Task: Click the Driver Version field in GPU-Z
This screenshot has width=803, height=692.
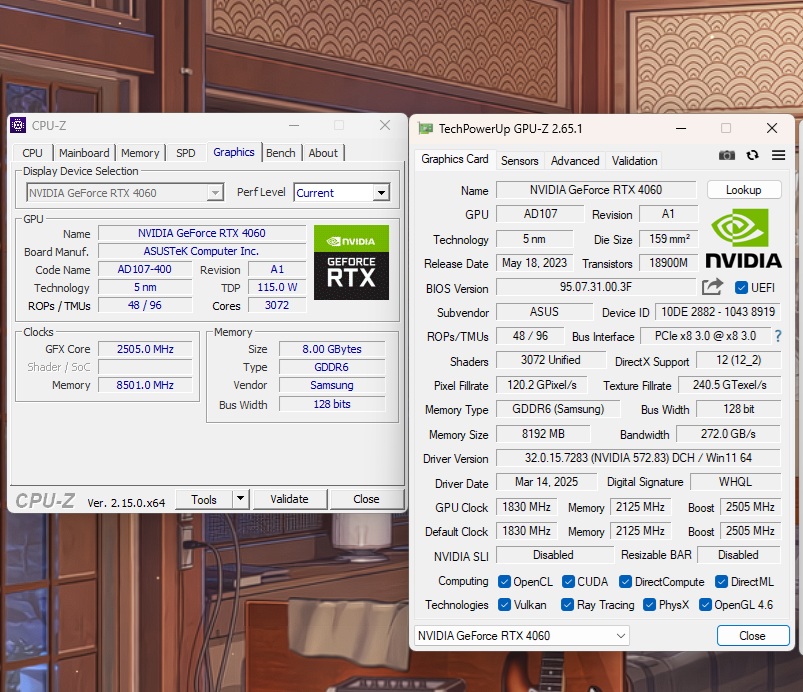Action: click(638, 458)
